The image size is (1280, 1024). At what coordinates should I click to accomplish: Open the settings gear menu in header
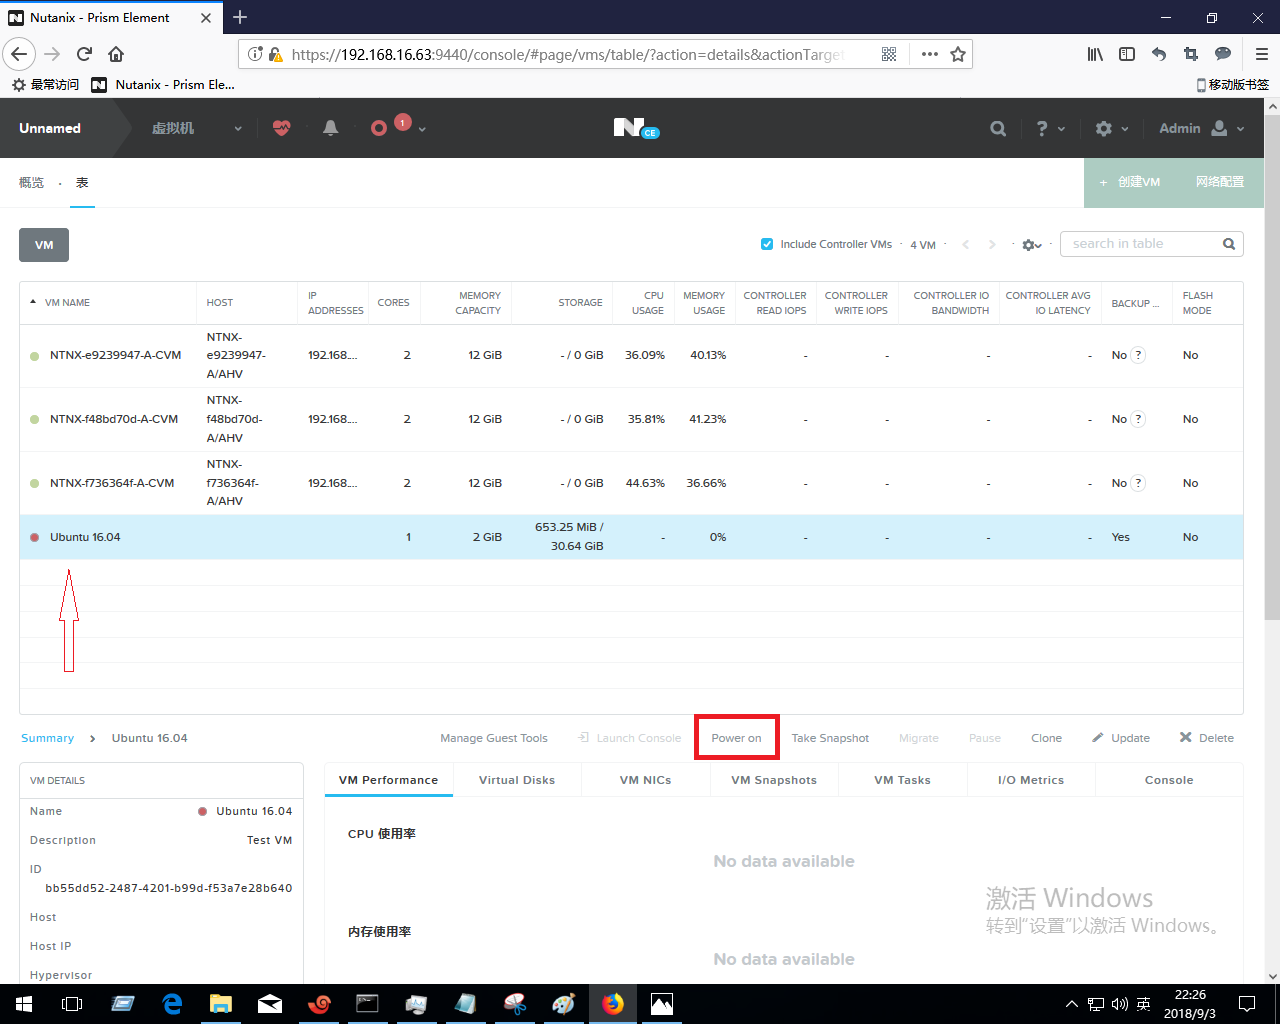[x=1111, y=128]
